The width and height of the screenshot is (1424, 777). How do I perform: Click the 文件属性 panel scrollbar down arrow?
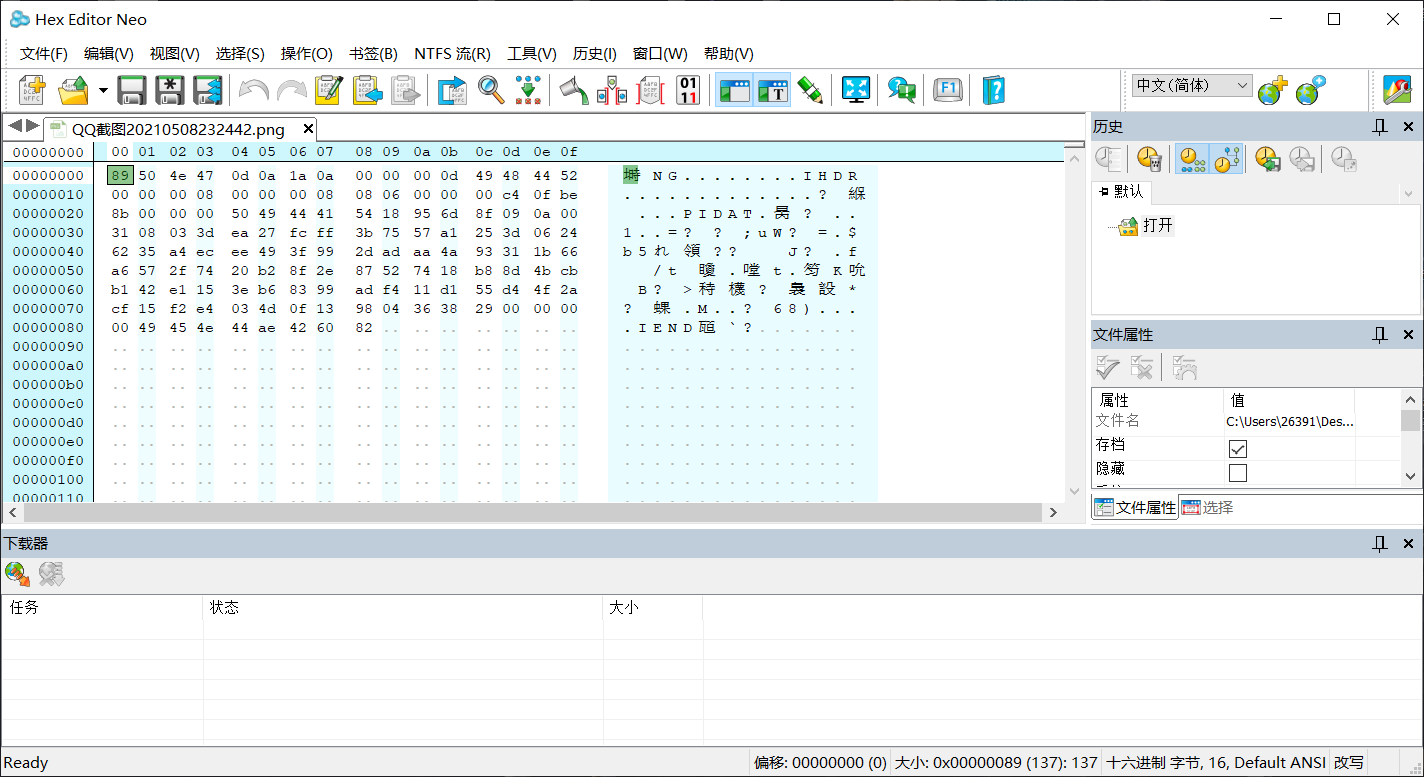pos(1410,478)
